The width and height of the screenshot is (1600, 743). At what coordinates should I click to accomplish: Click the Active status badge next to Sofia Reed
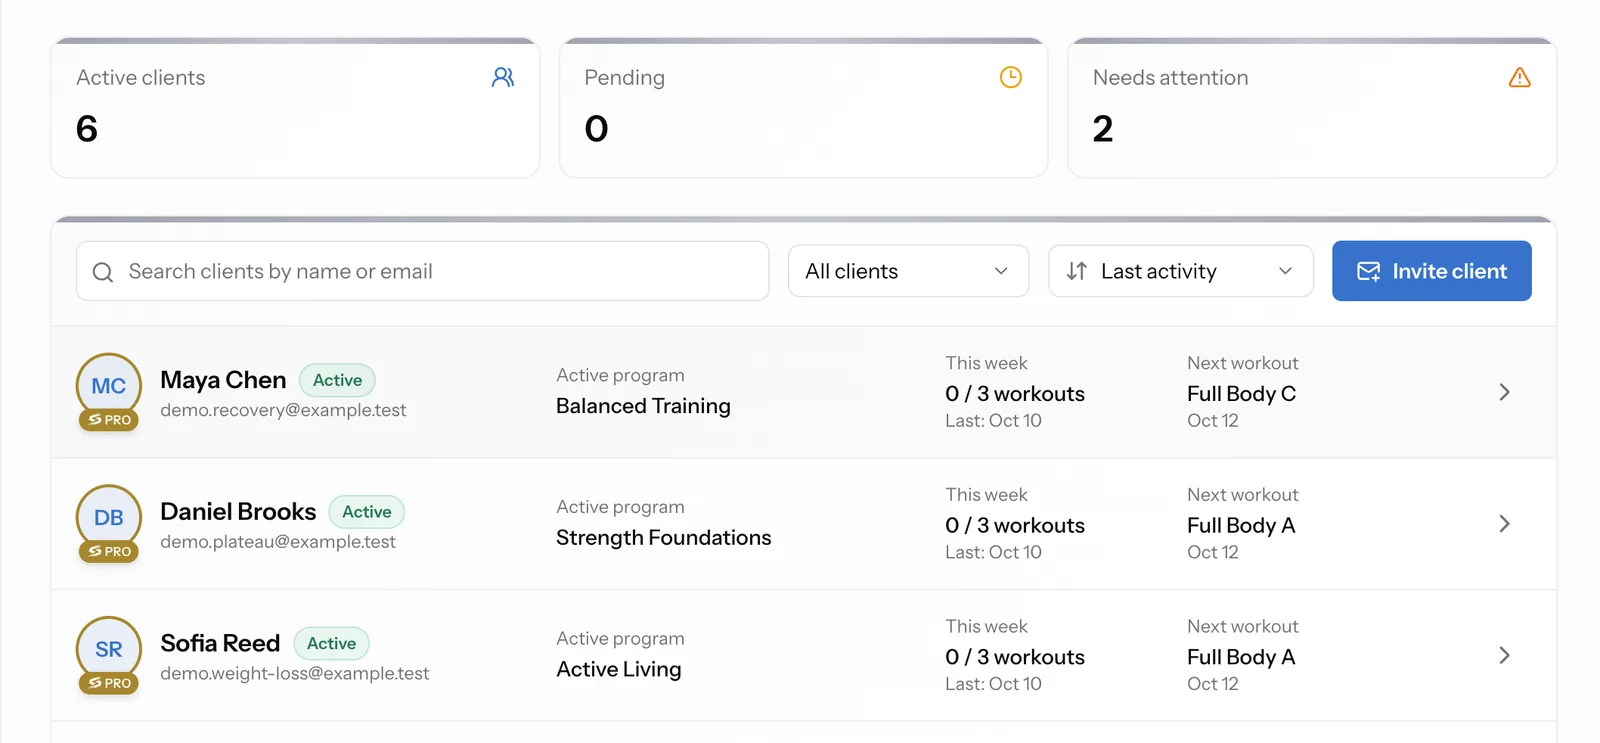(331, 643)
